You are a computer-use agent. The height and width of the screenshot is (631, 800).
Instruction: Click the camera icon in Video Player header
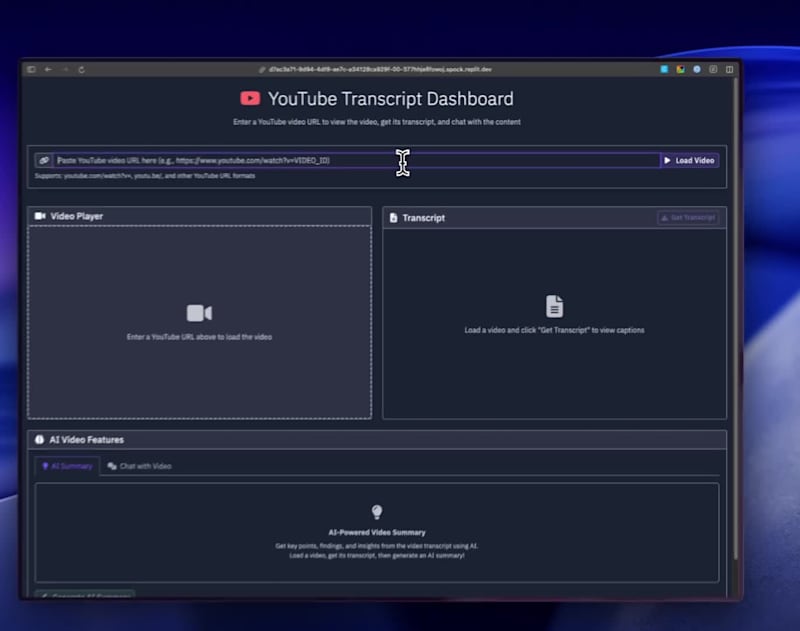(40, 216)
